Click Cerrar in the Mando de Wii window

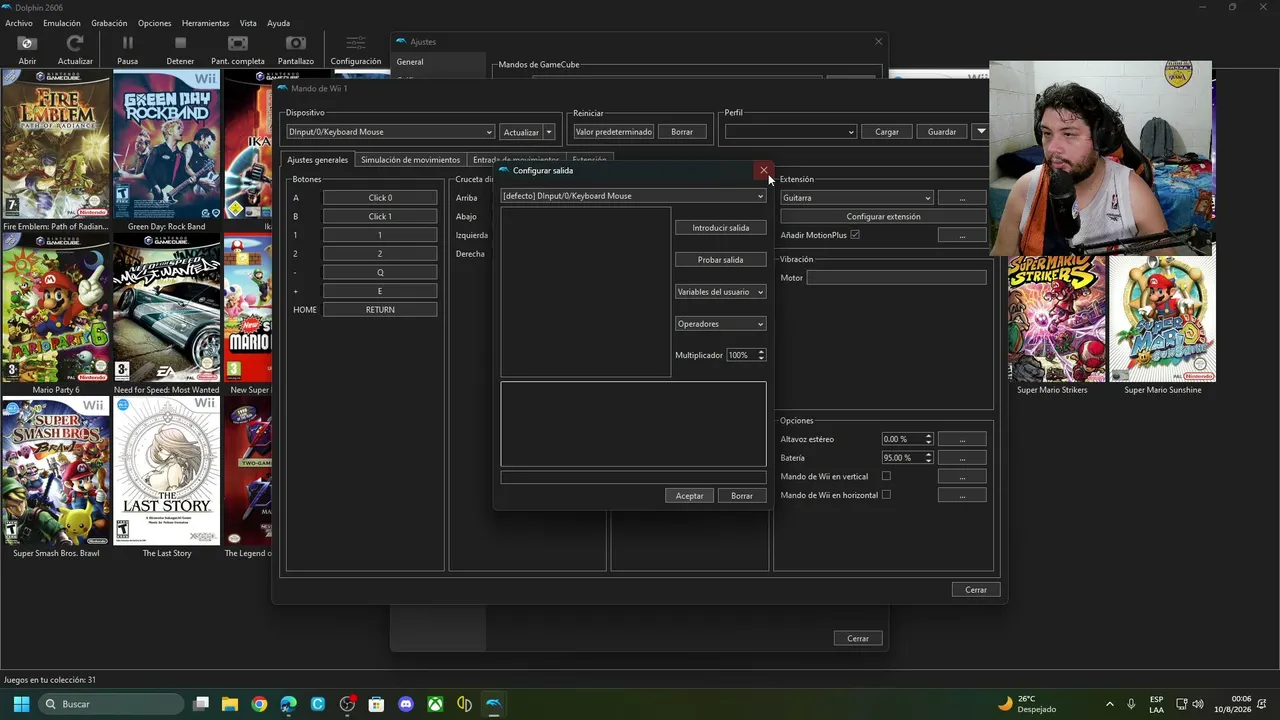pos(976,590)
